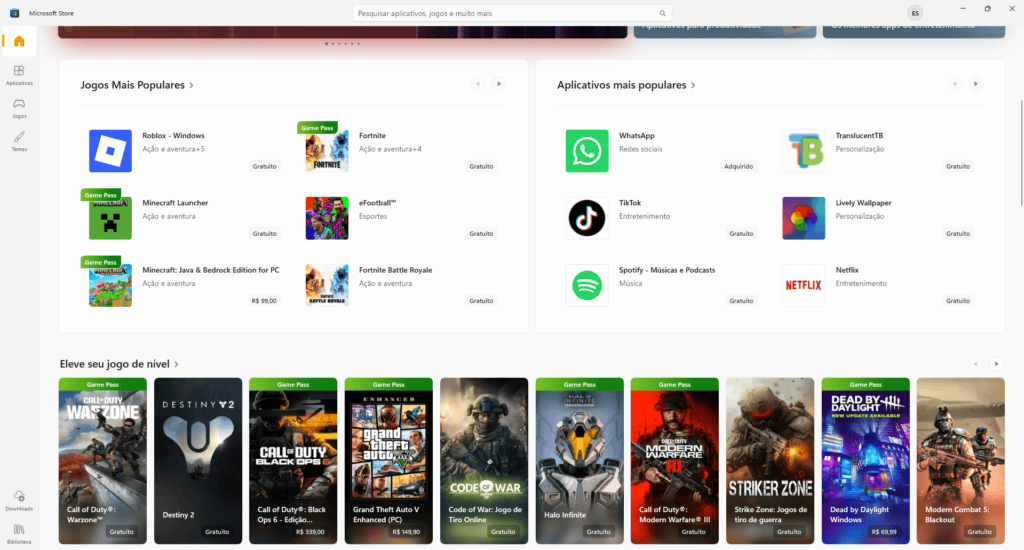The width and height of the screenshot is (1024, 550).
Task: Show previous page of Aplicativos mais populares
Action: 955,84
